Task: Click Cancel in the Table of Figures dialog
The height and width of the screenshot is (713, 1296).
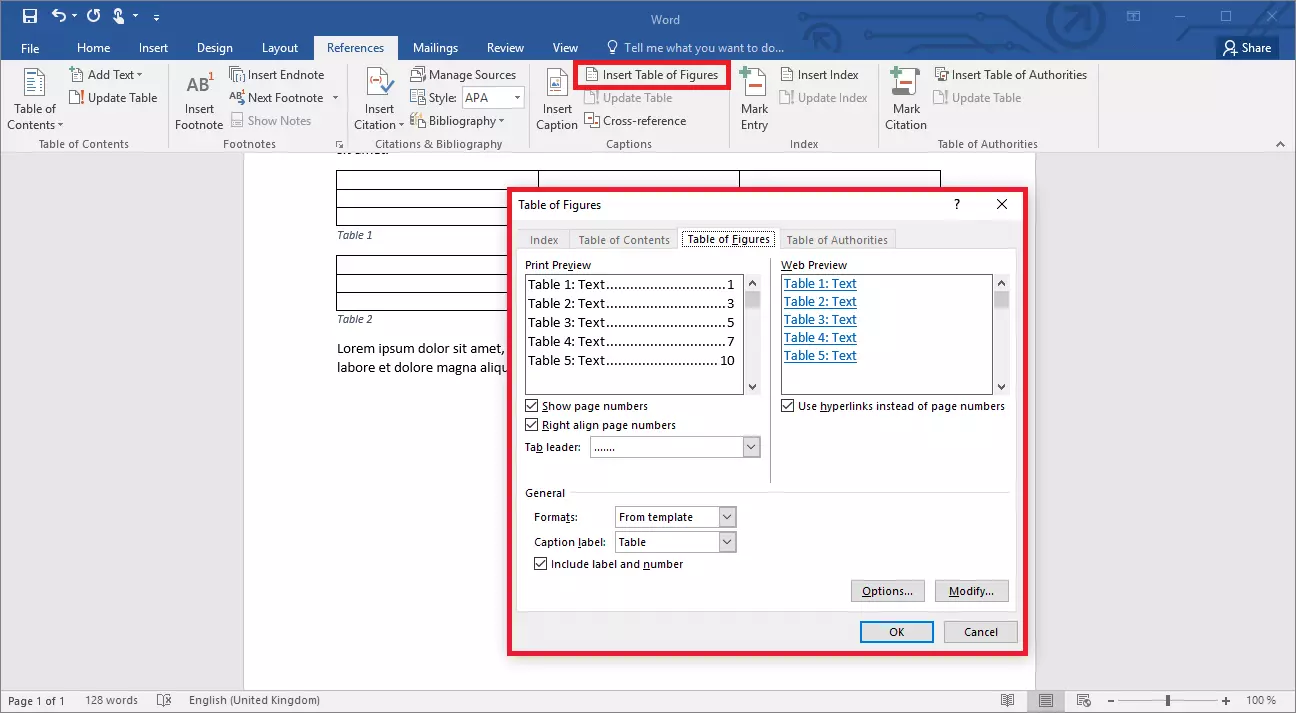Action: 981,632
